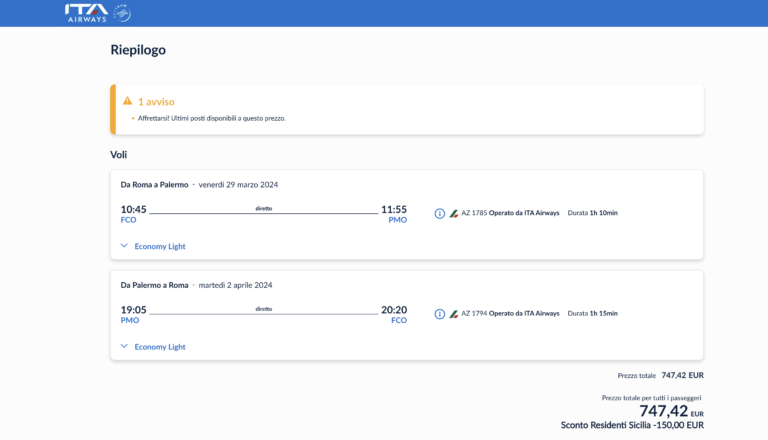Click arrival time 11:55
This screenshot has width=768, height=440.
(x=394, y=210)
